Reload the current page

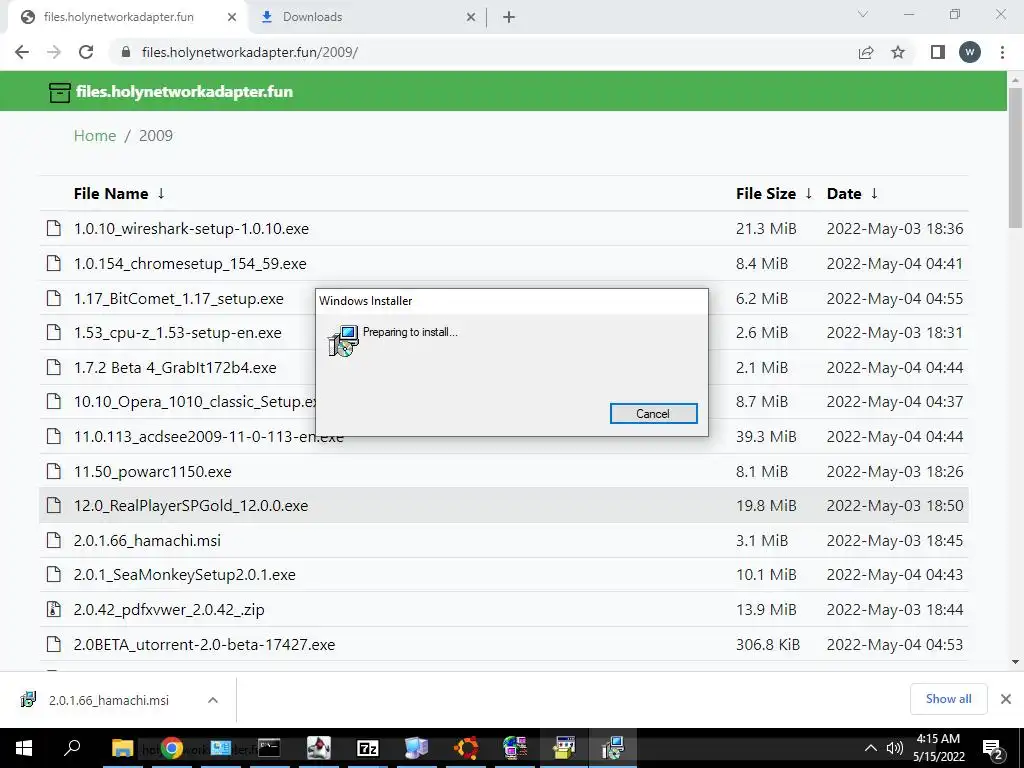tap(86, 52)
